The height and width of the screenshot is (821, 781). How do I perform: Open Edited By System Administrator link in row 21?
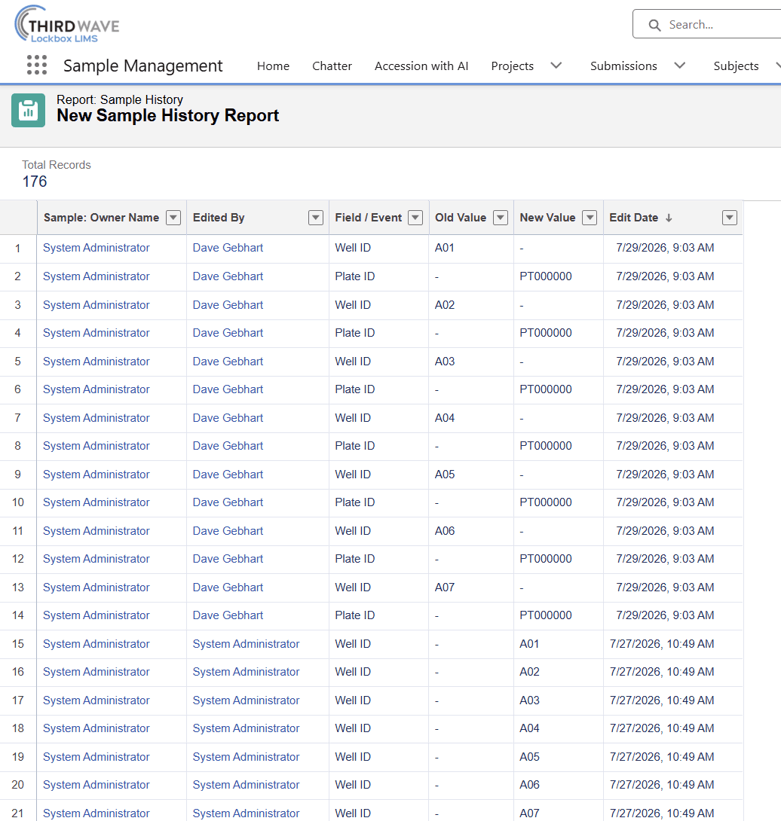(x=246, y=813)
